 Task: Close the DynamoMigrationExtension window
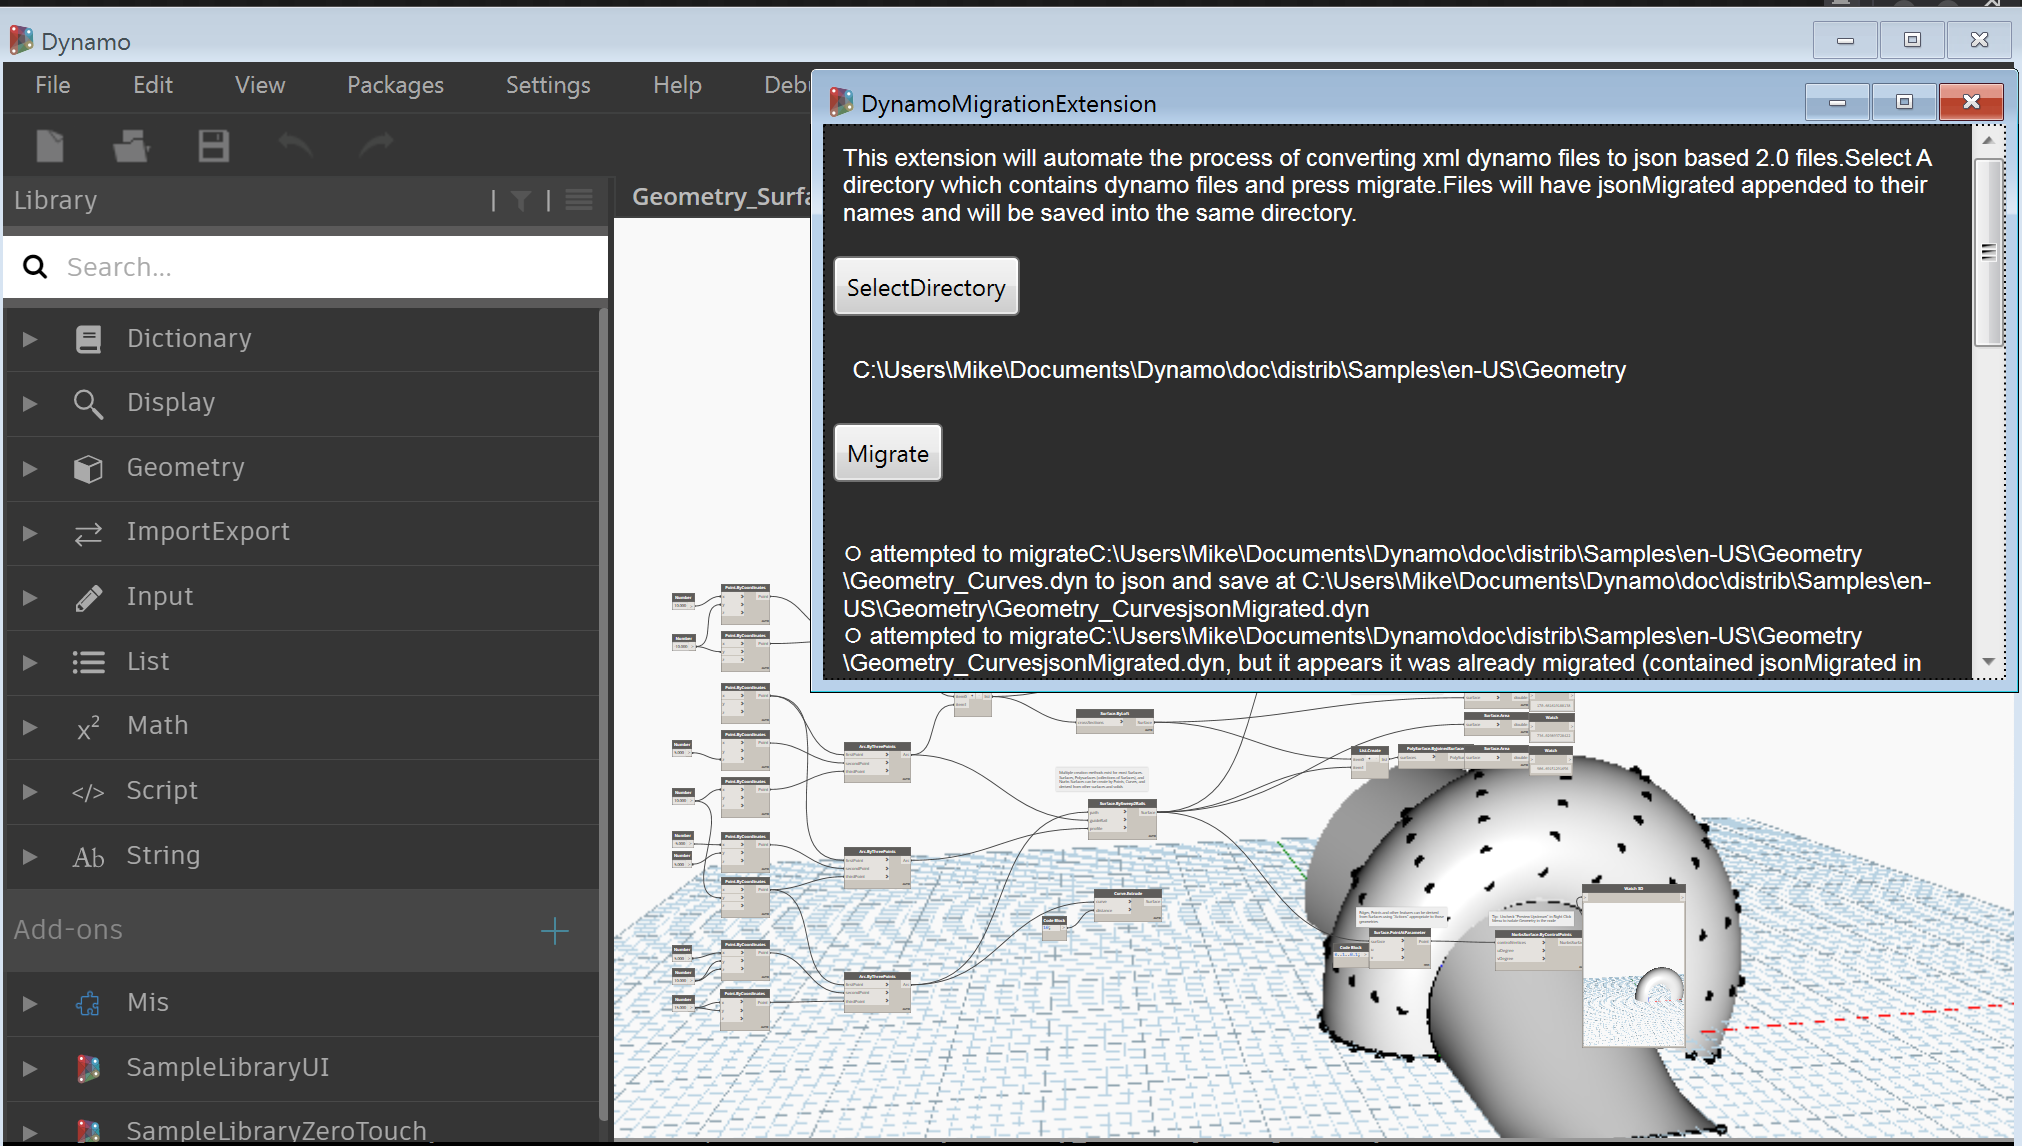[1971, 101]
